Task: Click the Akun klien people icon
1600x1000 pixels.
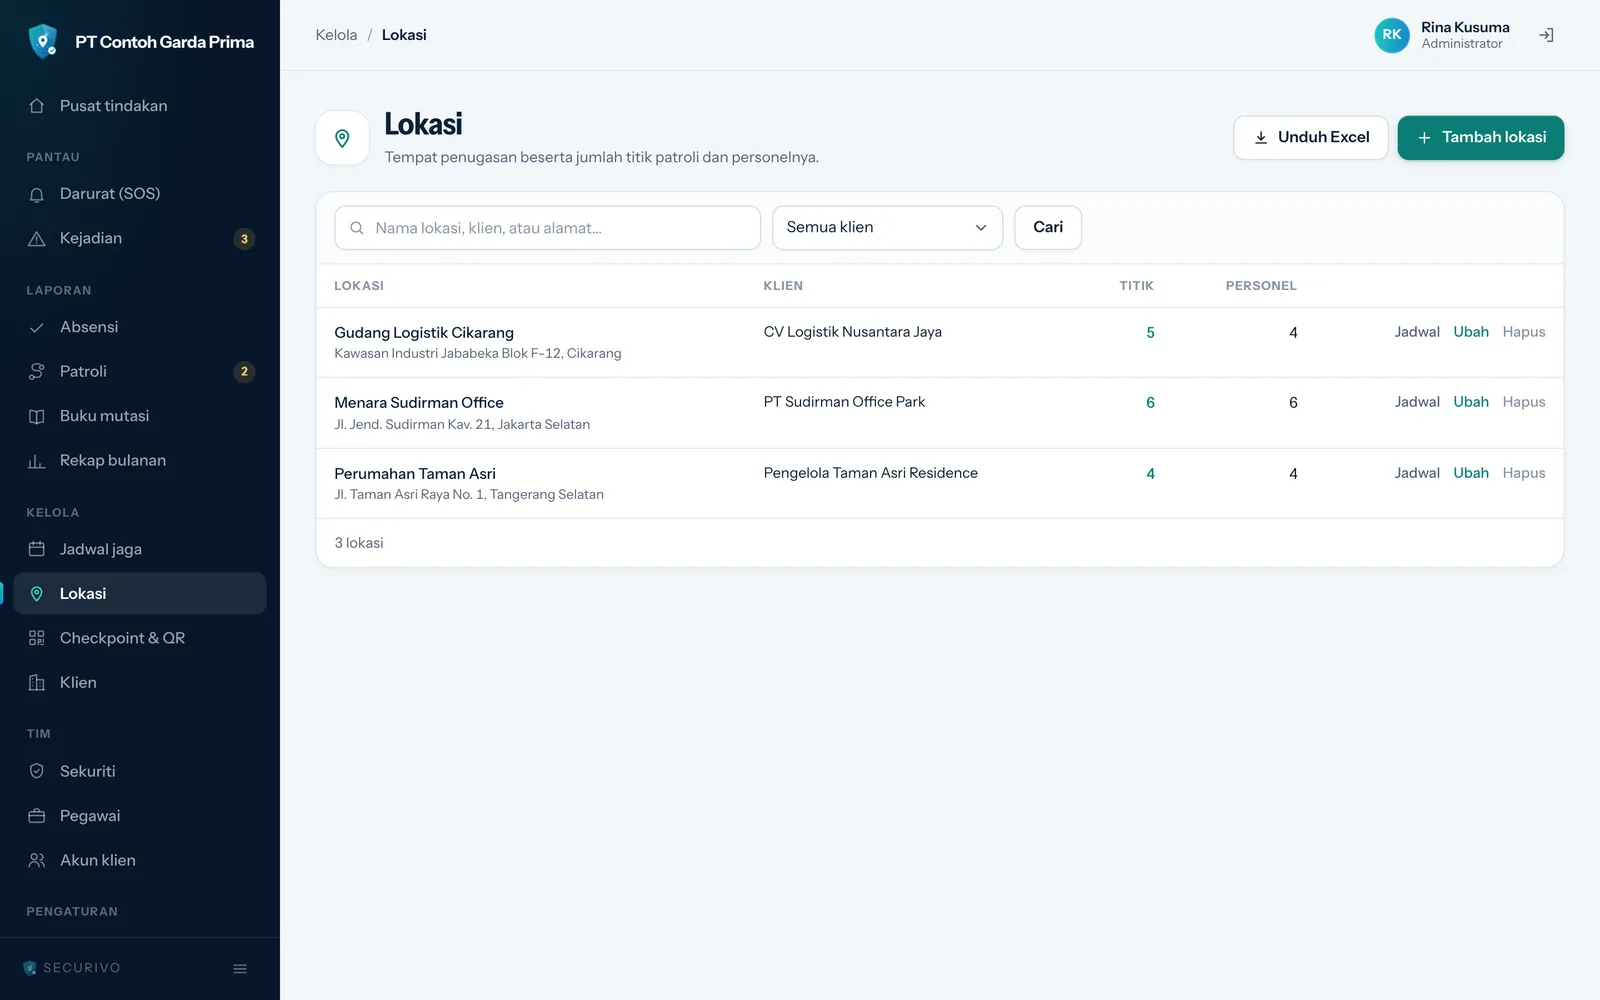Action: [37, 860]
